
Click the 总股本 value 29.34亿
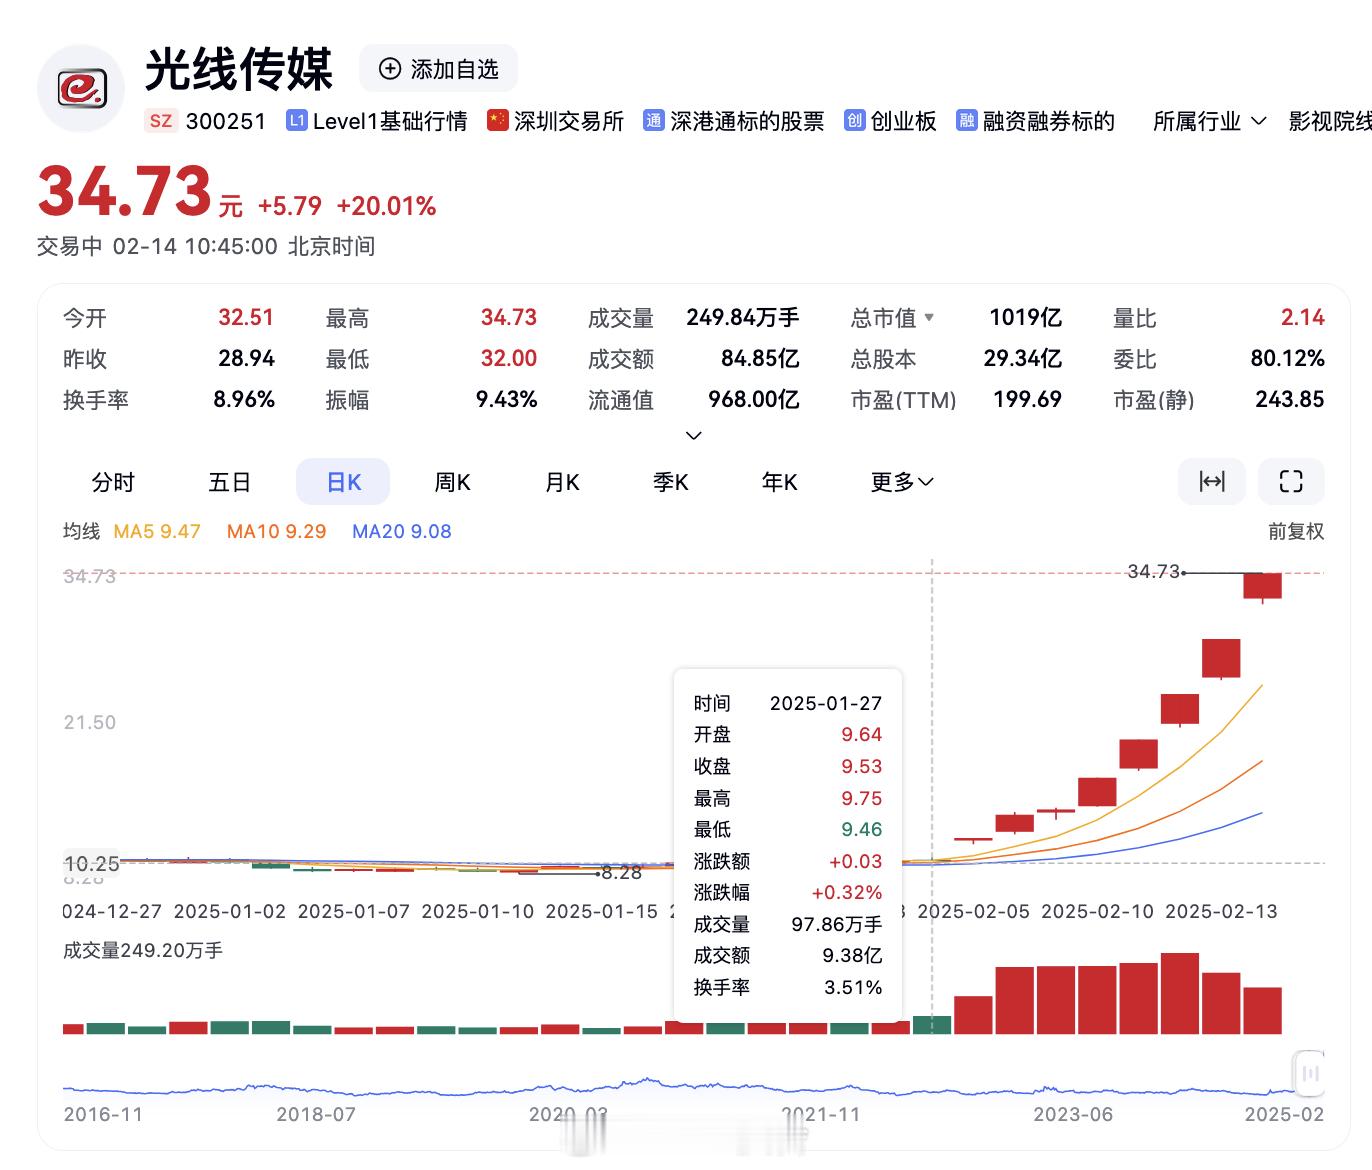1023,358
